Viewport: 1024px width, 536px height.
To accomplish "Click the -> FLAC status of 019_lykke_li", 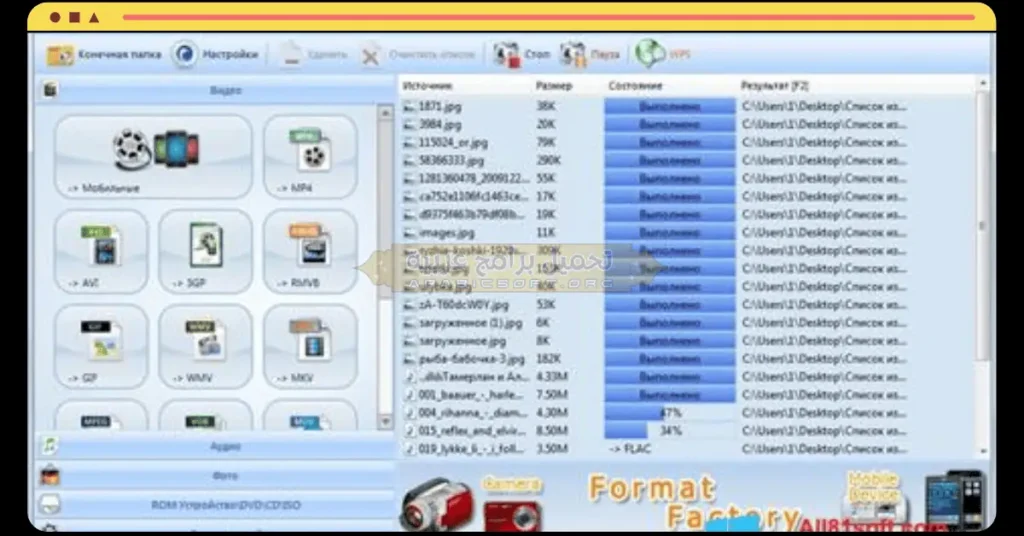I will (x=630, y=449).
